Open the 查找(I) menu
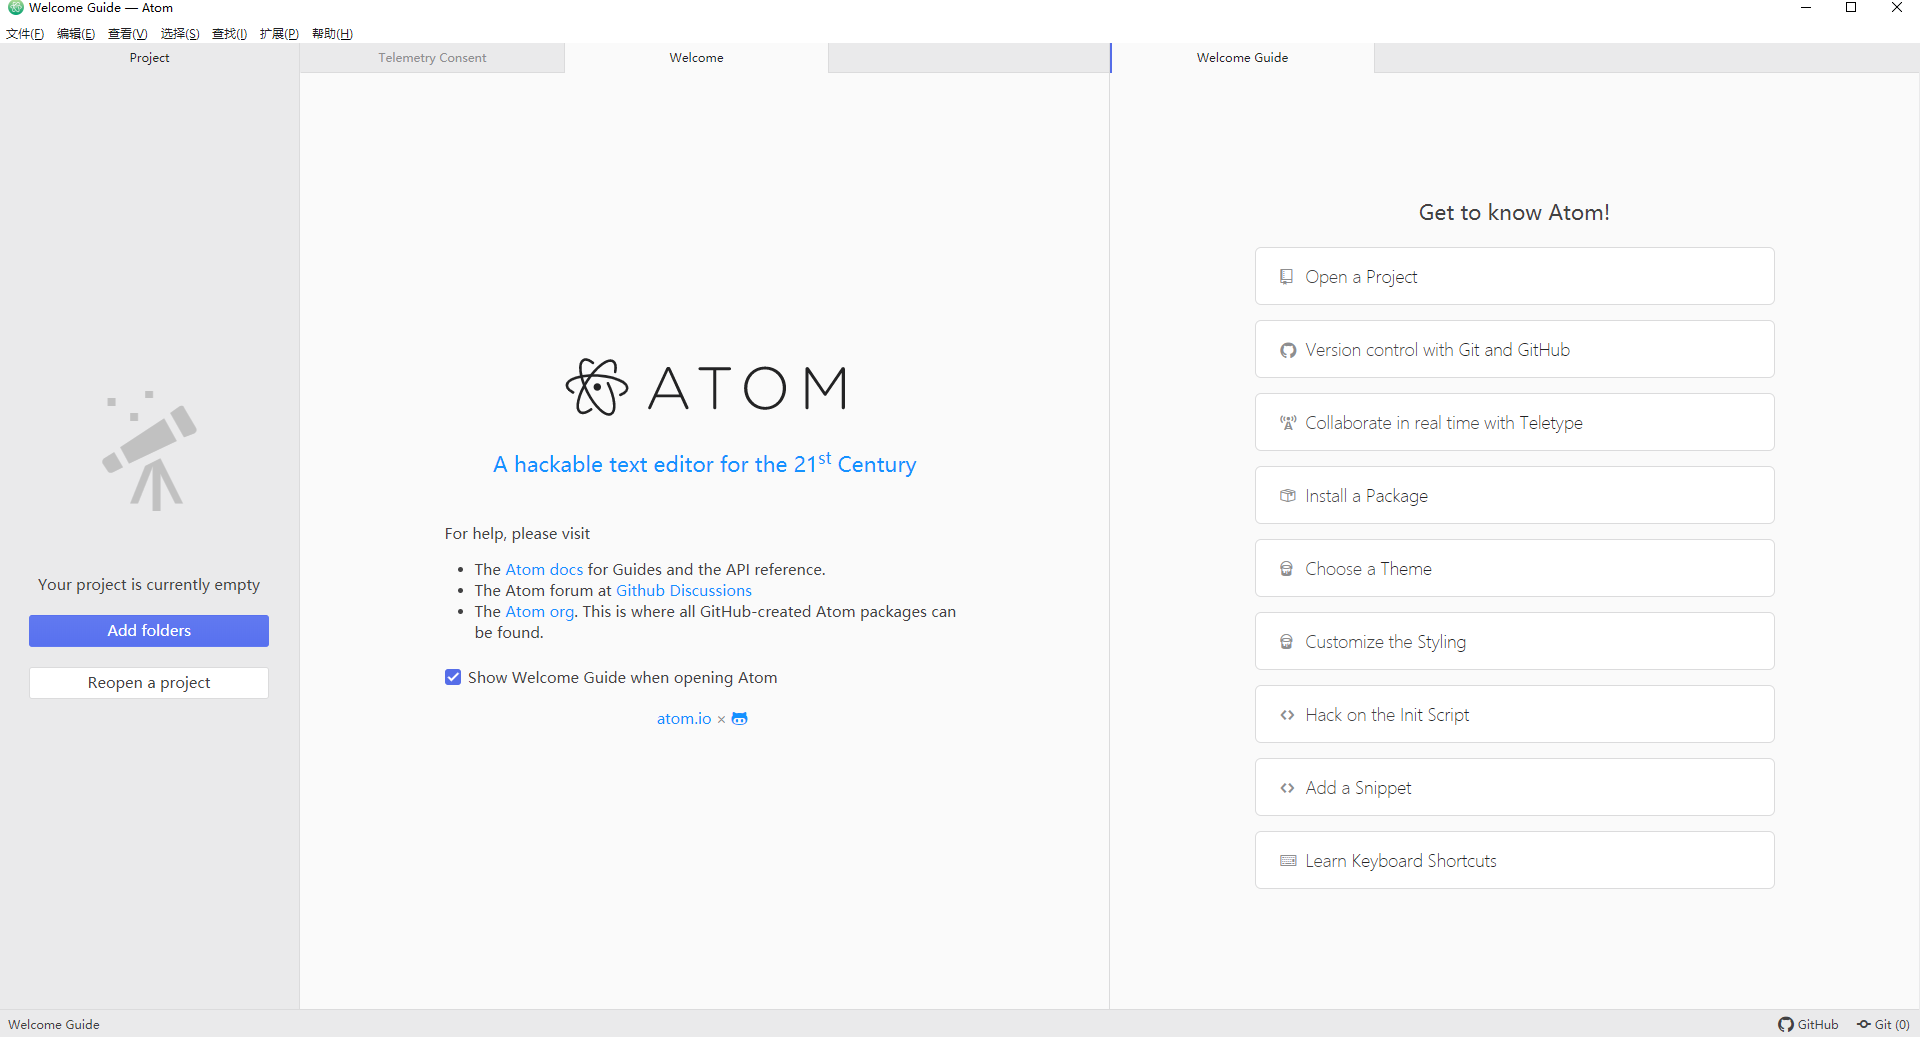1920x1037 pixels. coord(230,34)
